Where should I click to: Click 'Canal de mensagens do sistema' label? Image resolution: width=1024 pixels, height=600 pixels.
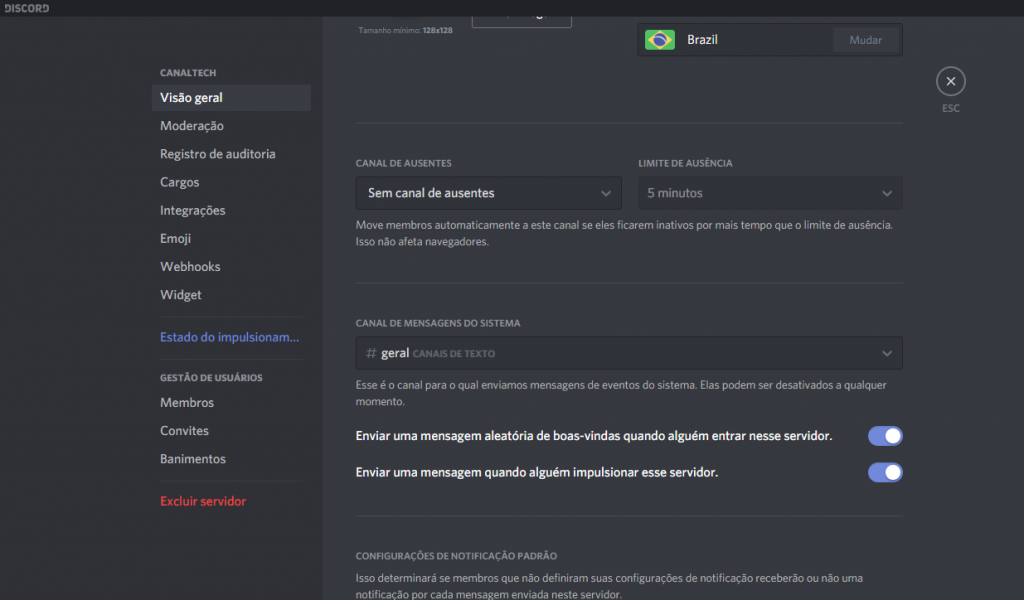pyautogui.click(x=438, y=323)
